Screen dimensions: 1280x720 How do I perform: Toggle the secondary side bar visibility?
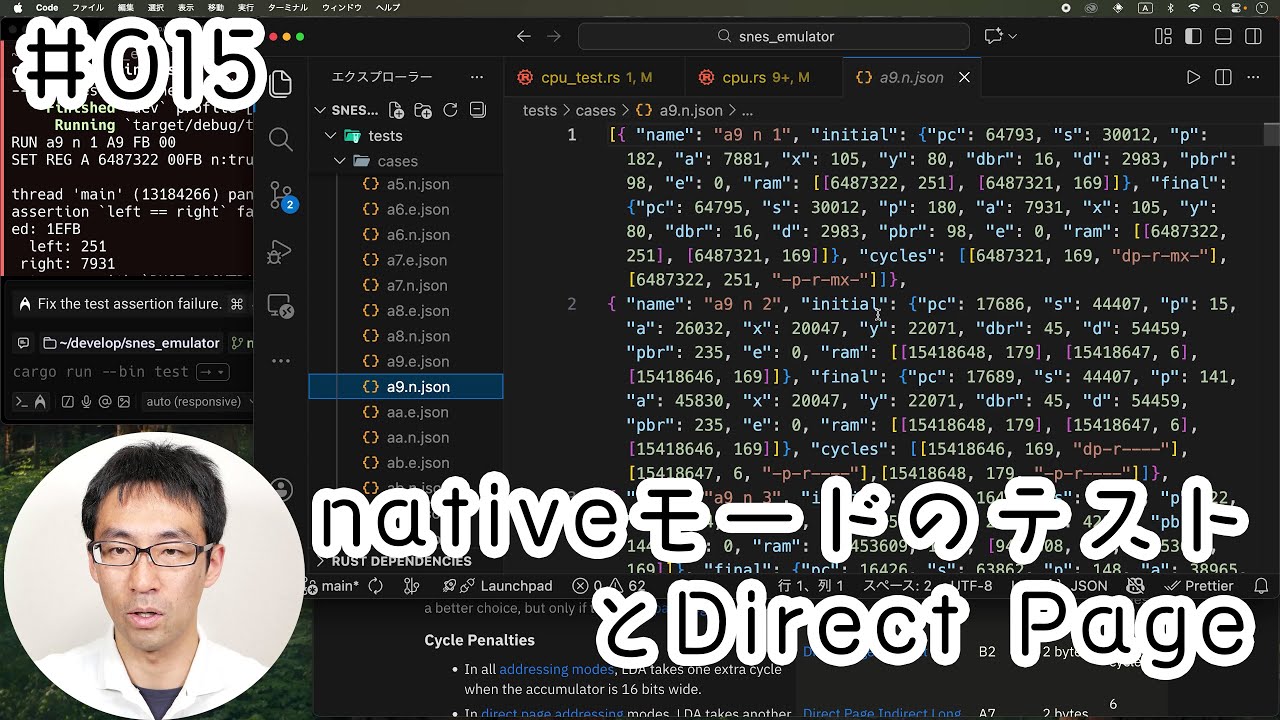(1253, 36)
